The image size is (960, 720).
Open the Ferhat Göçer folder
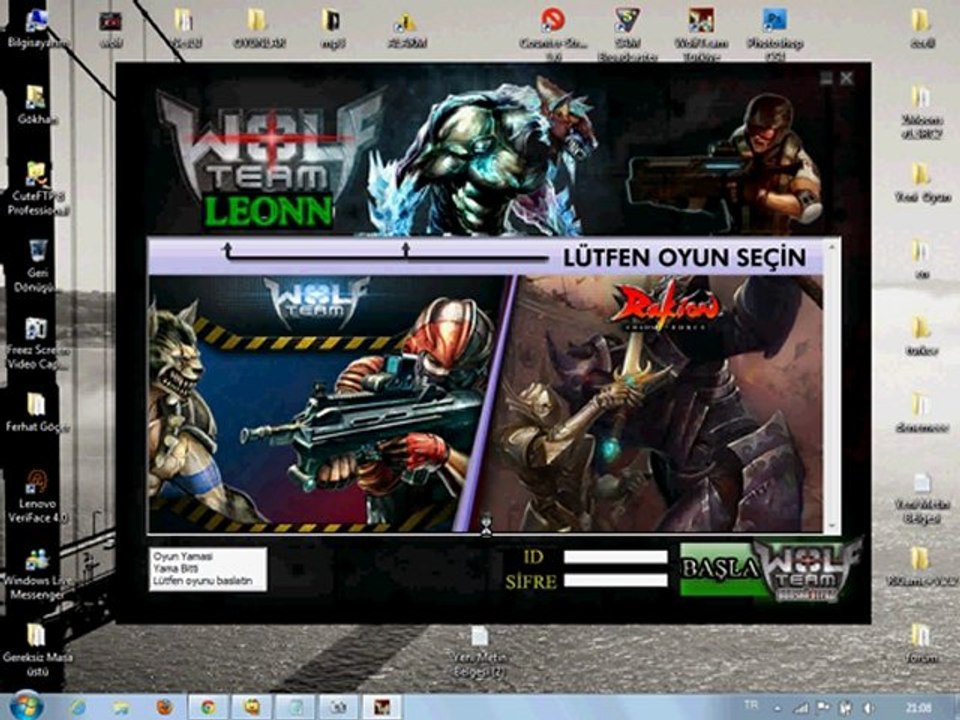tap(37, 412)
